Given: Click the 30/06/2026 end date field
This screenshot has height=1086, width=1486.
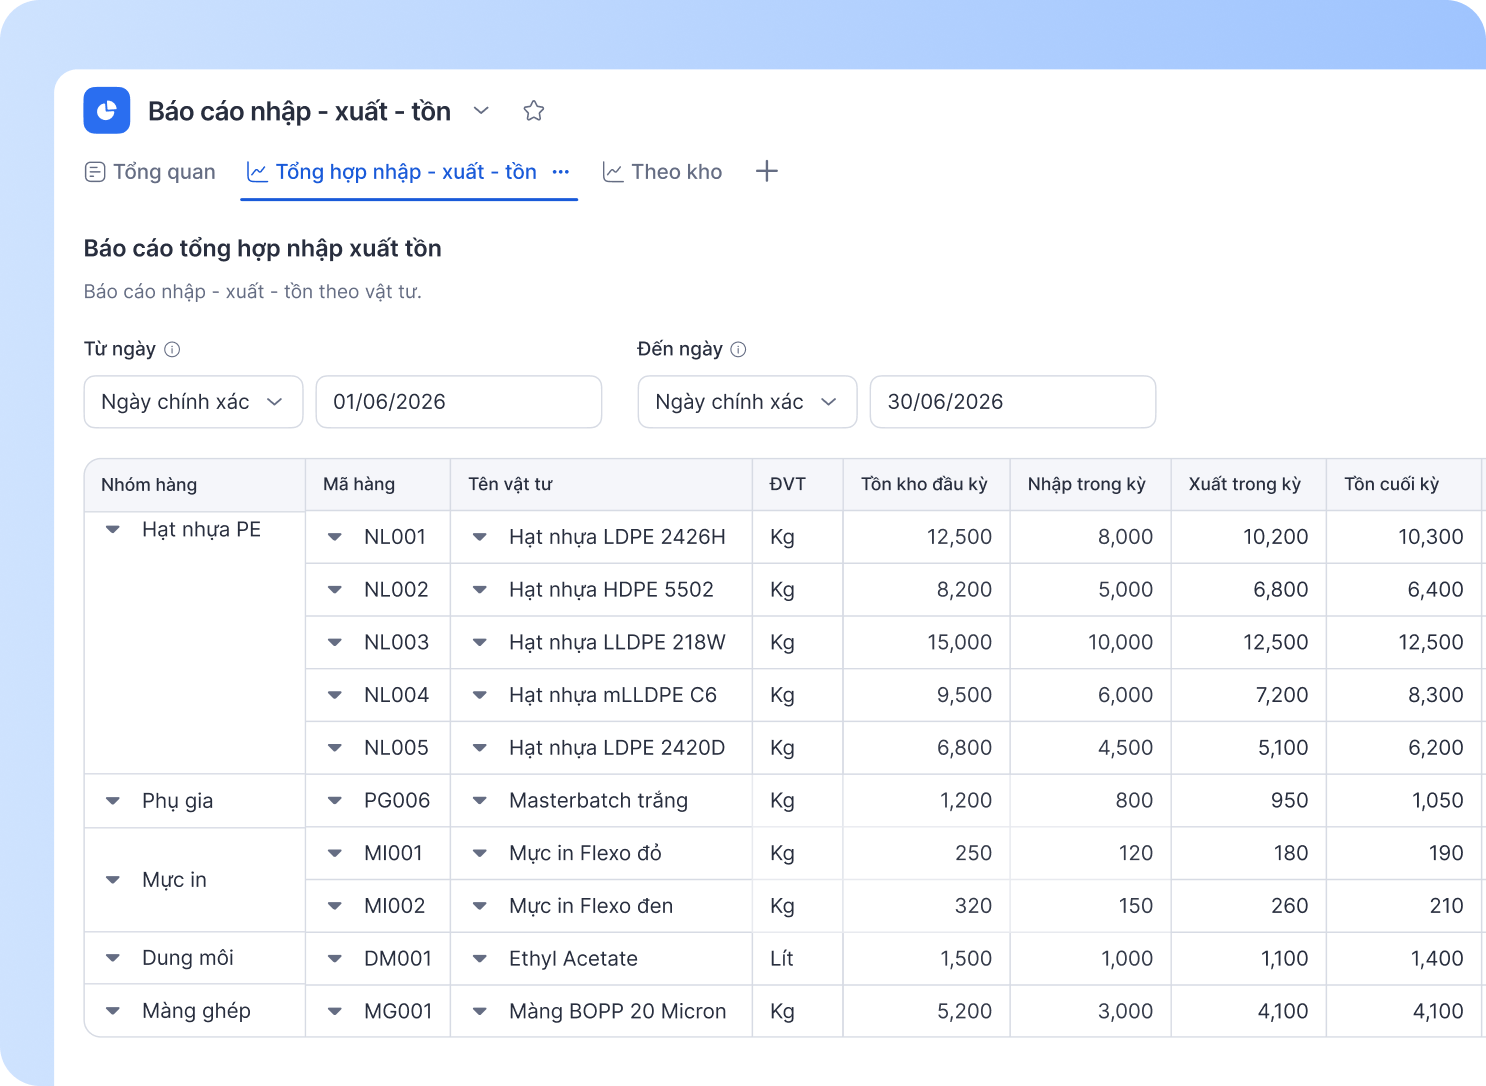Looking at the screenshot, I should coord(1013,402).
